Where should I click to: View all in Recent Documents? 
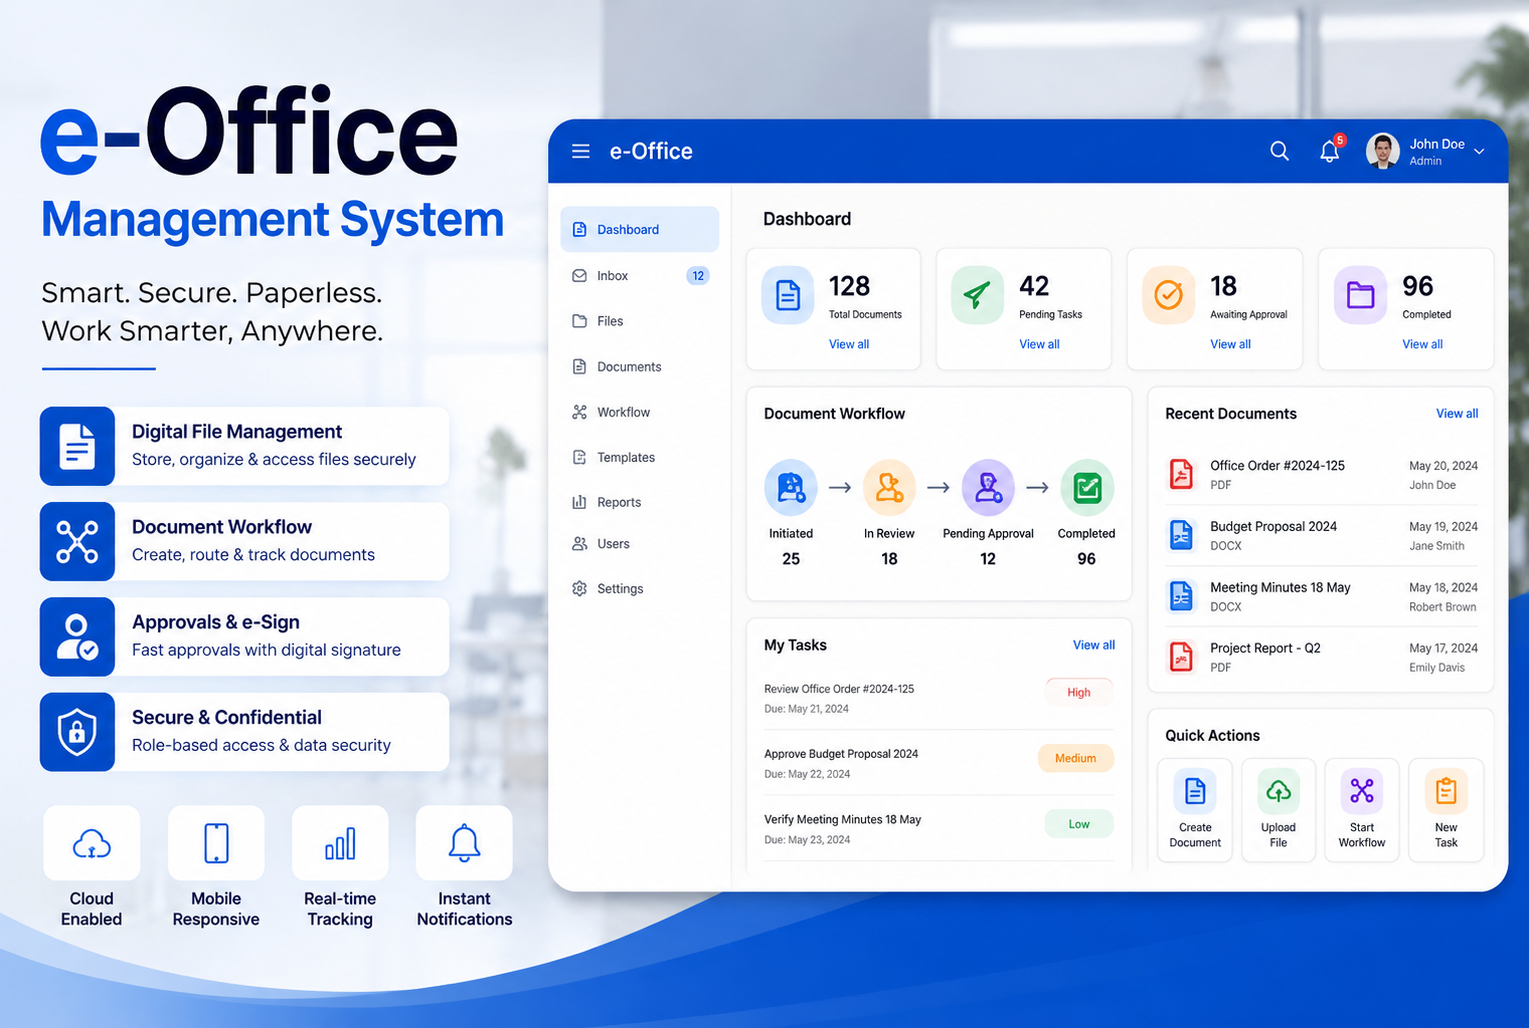click(1457, 413)
